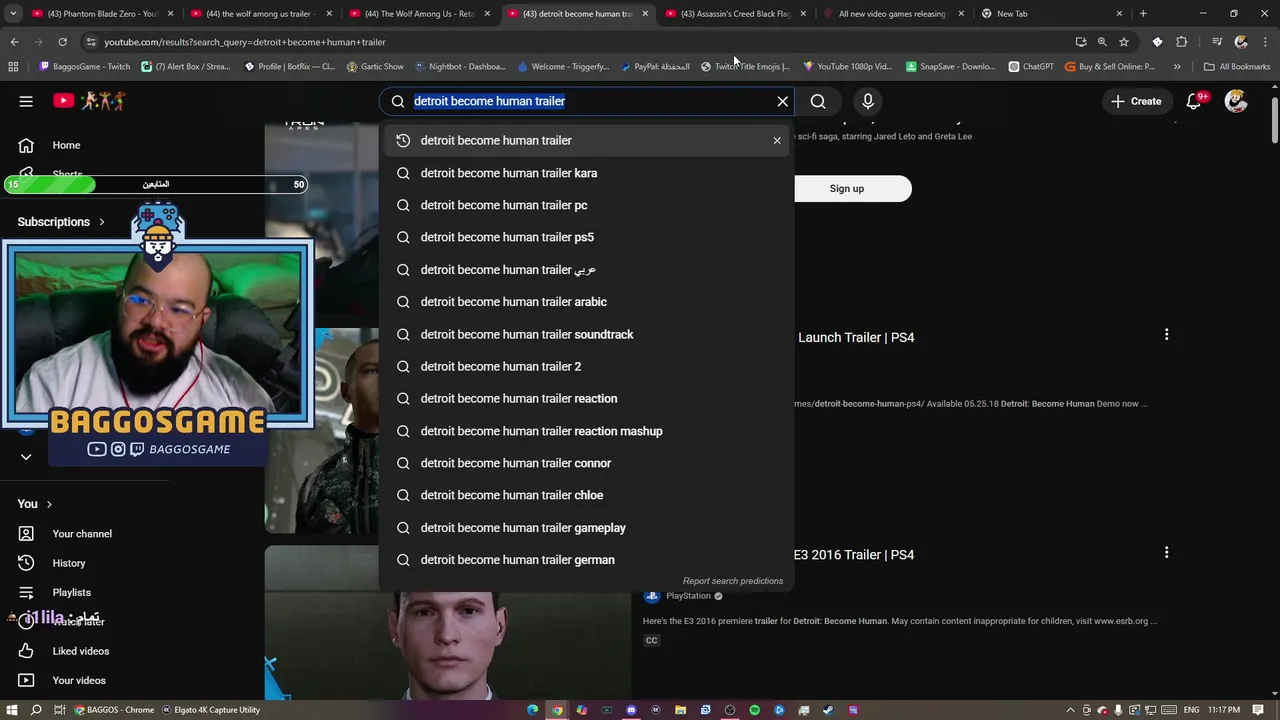Open more options for E3 2016 Trailer video
Viewport: 1280px width, 720px height.
[1166, 552]
